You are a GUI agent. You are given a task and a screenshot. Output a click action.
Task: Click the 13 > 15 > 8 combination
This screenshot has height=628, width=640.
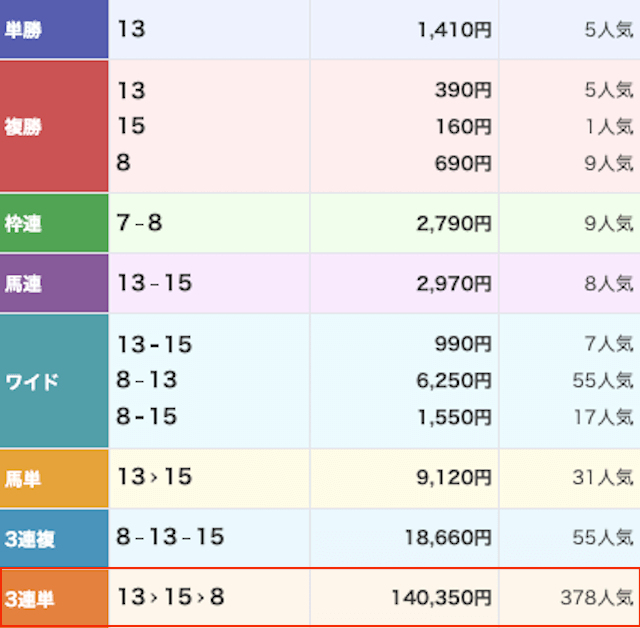(x=170, y=598)
